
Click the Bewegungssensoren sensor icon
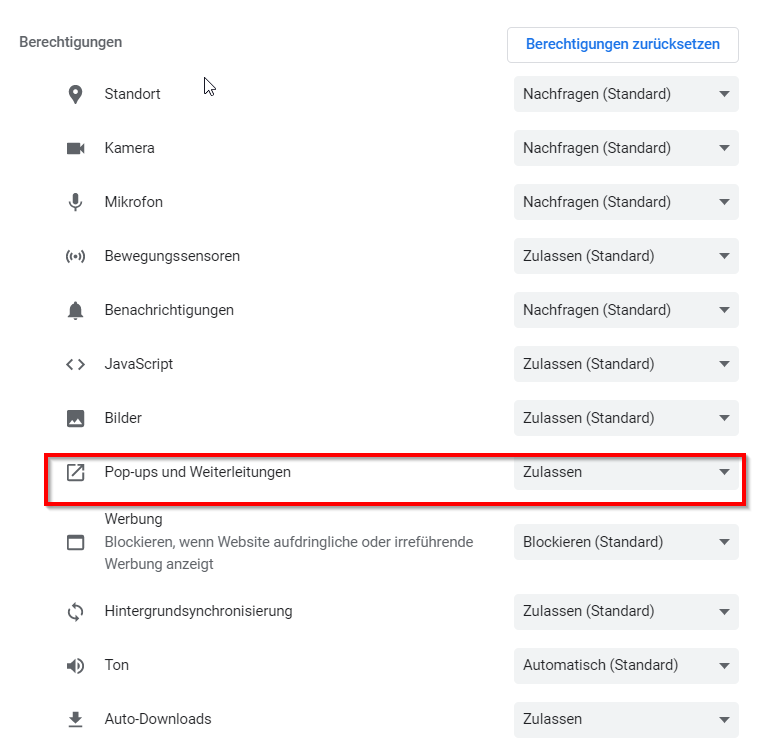click(76, 256)
